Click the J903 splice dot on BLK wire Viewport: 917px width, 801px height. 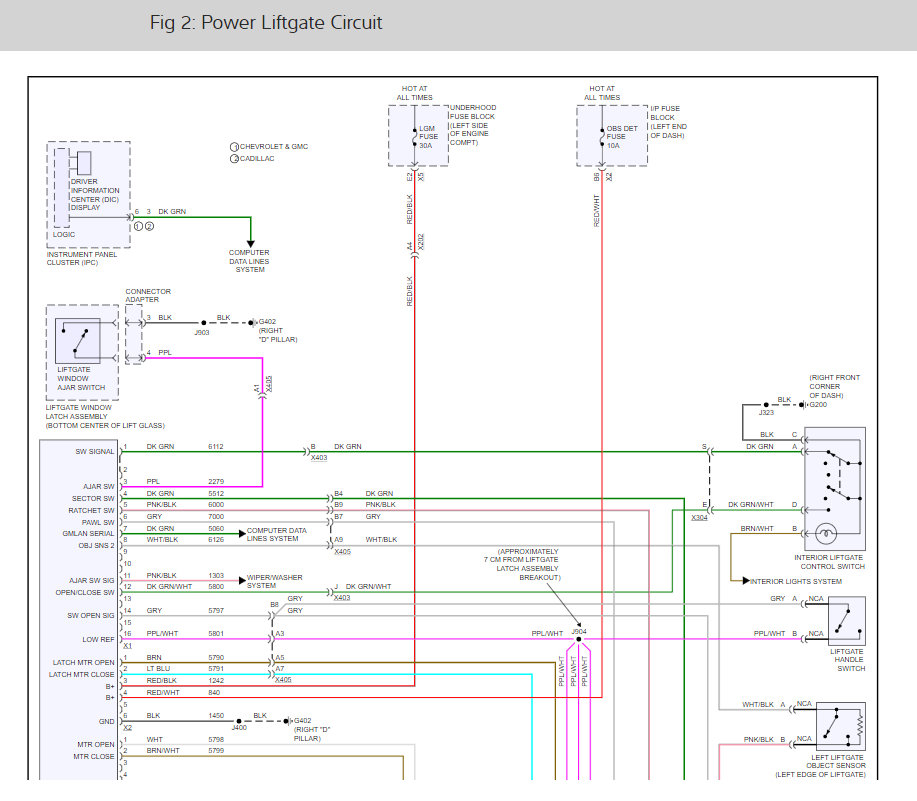tap(202, 323)
